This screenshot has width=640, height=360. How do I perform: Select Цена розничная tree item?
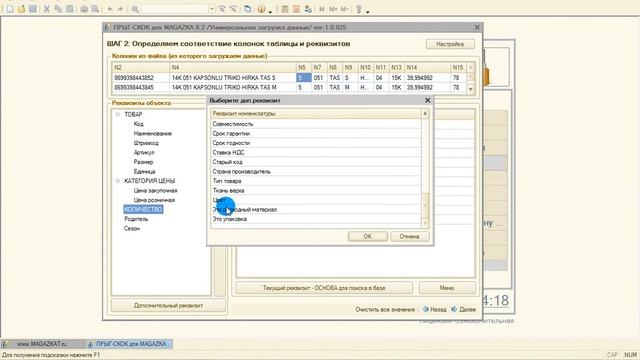tap(154, 200)
